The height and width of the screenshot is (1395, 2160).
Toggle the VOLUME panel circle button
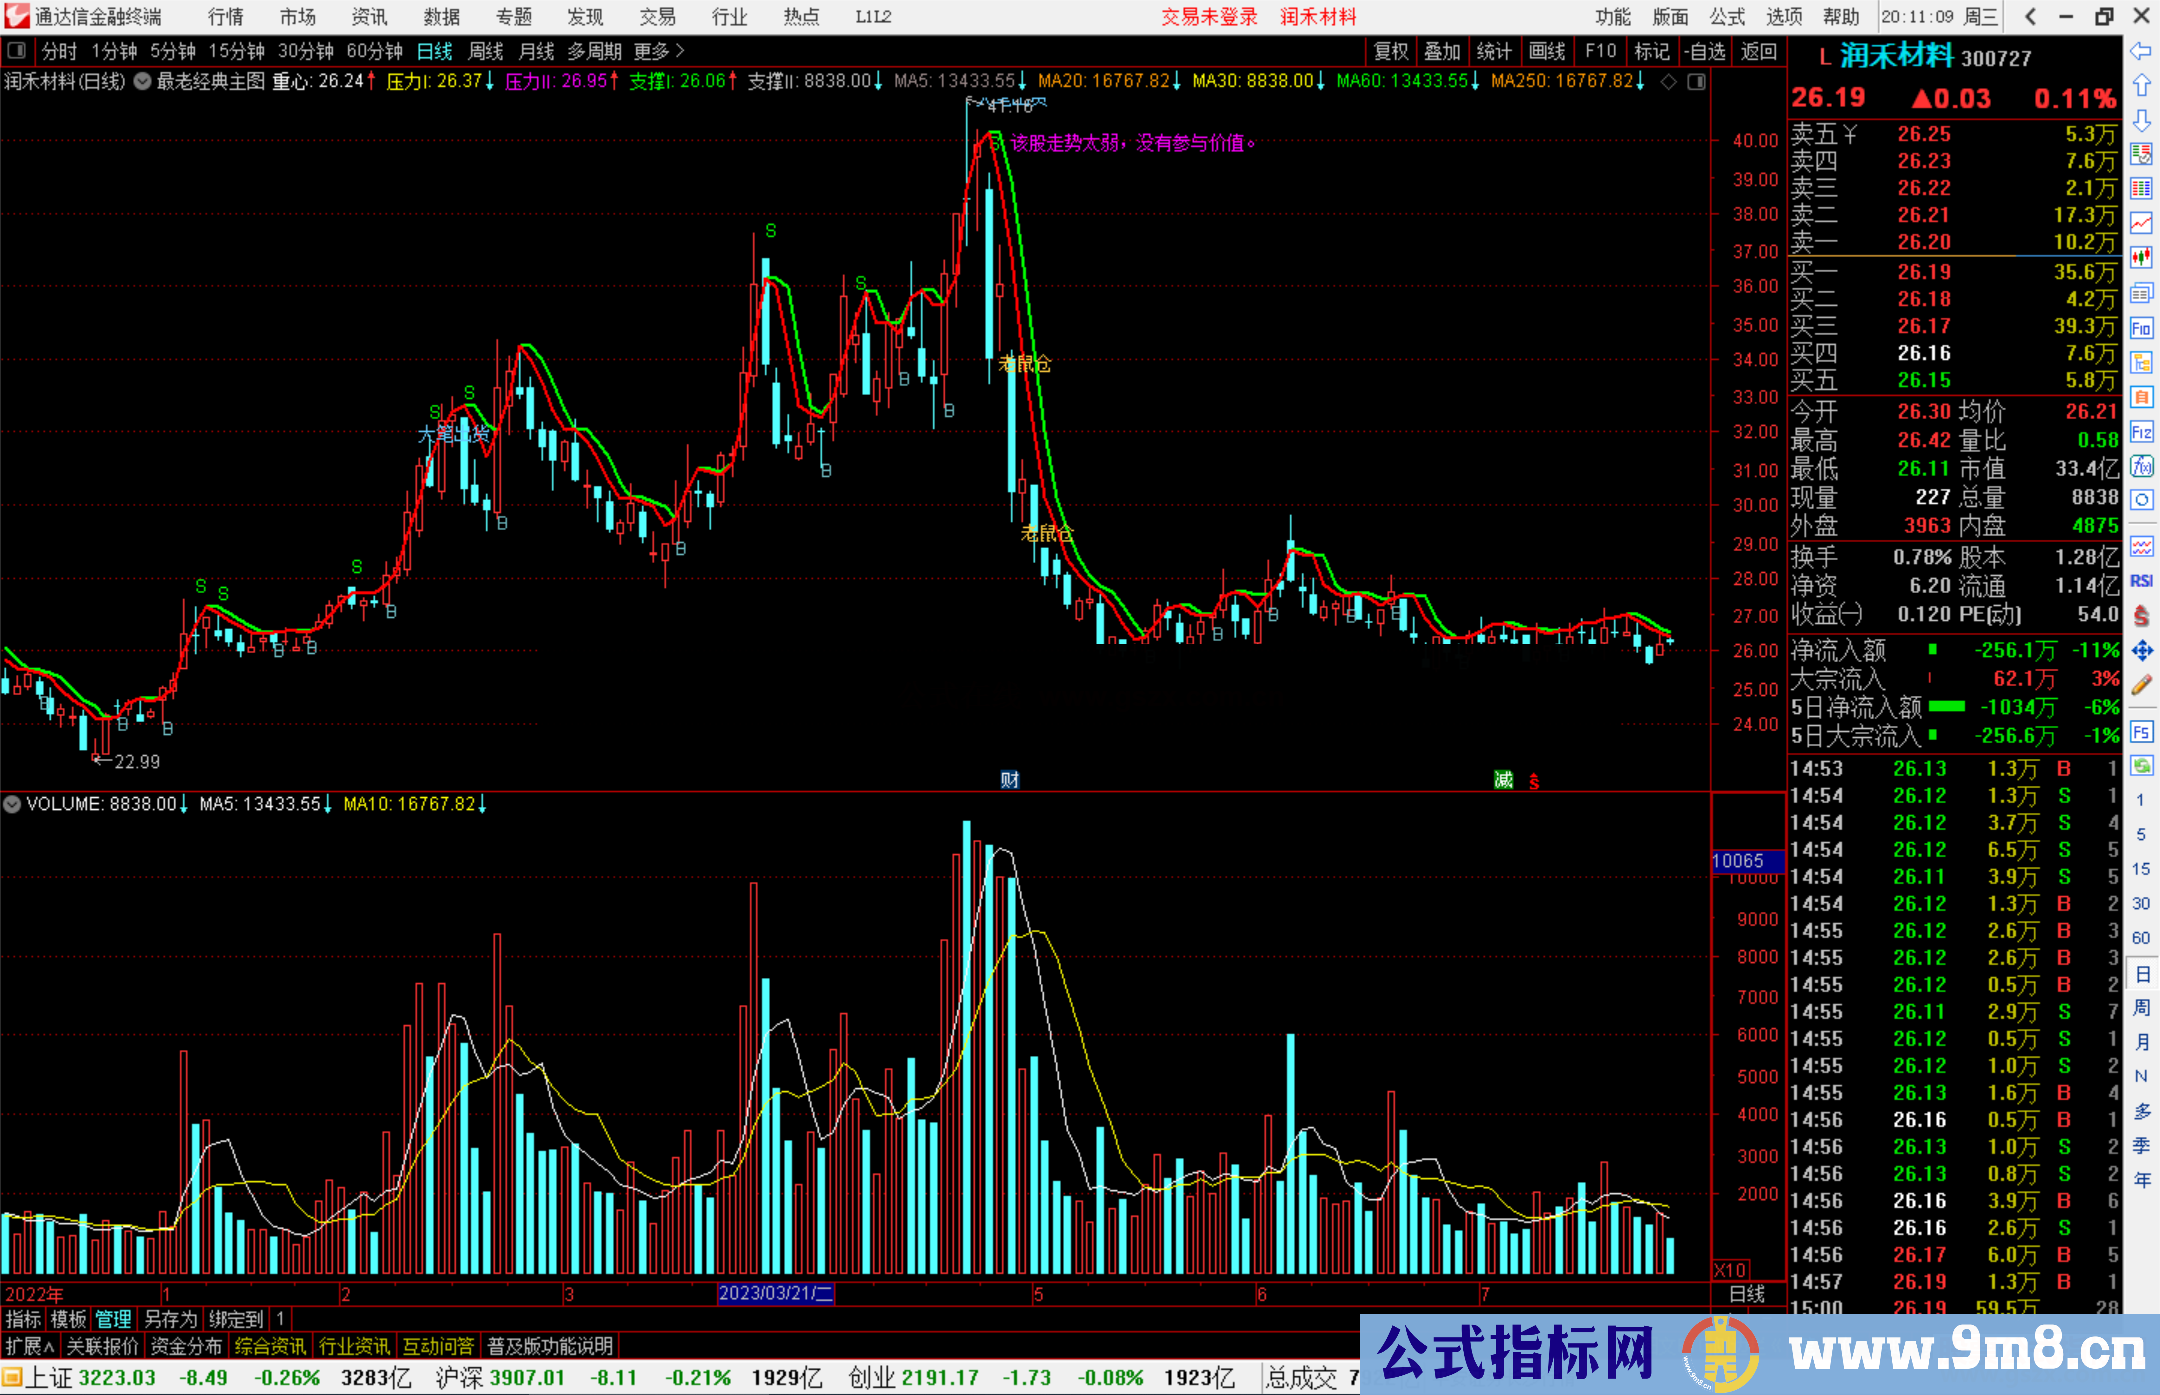pos(12,804)
